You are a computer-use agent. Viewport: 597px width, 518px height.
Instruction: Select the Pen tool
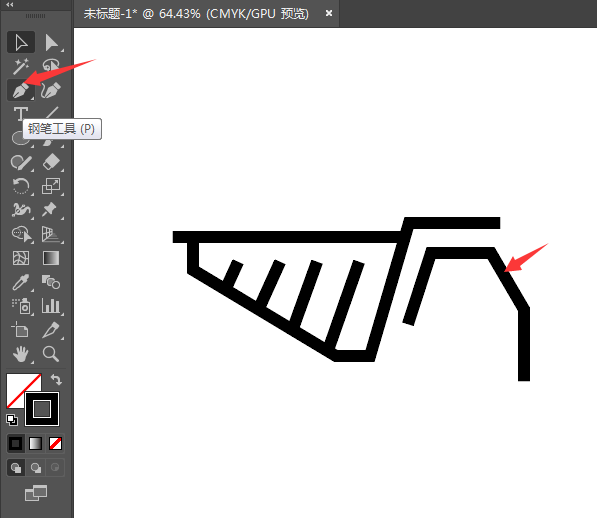(21, 90)
